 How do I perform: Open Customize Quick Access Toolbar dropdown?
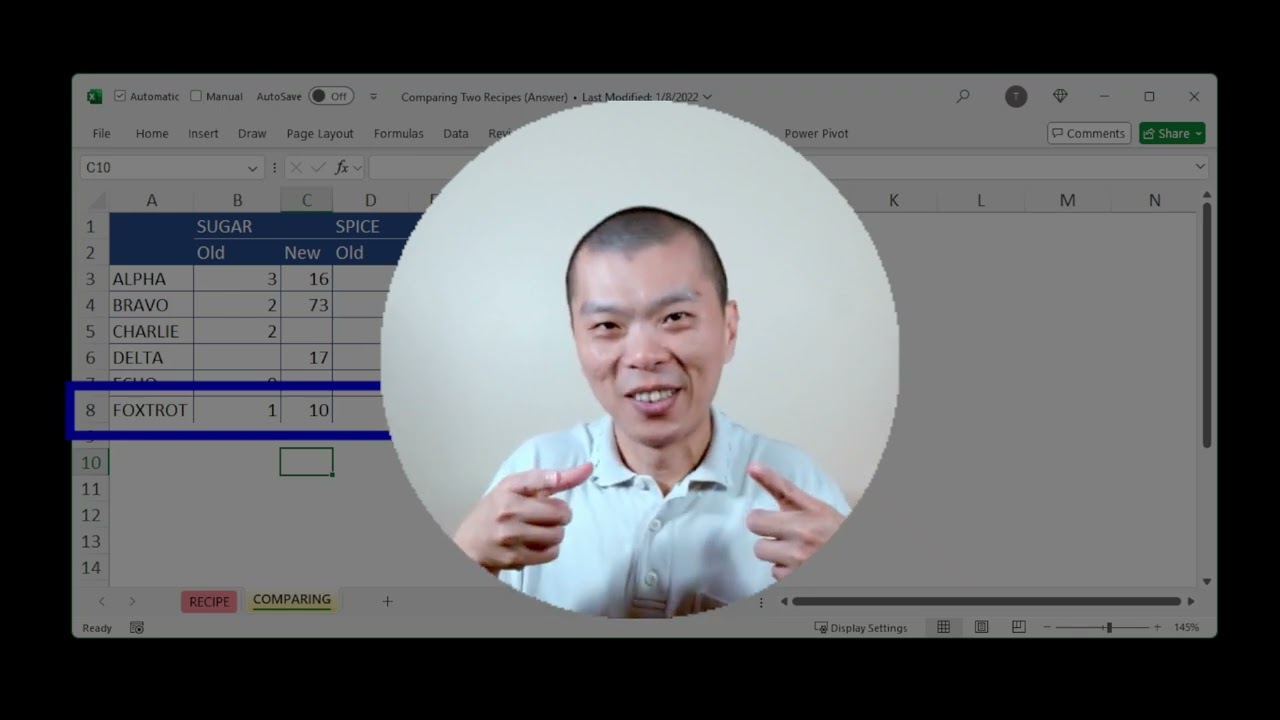(x=373, y=97)
